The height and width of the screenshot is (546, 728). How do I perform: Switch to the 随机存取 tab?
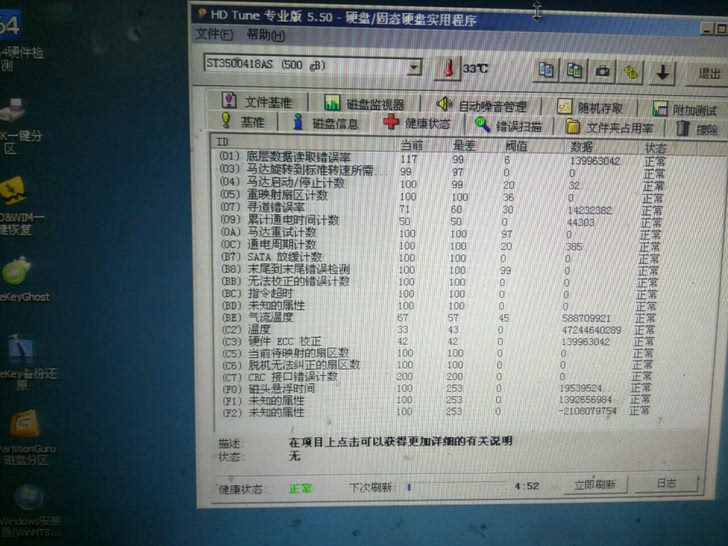pyautogui.click(x=591, y=107)
